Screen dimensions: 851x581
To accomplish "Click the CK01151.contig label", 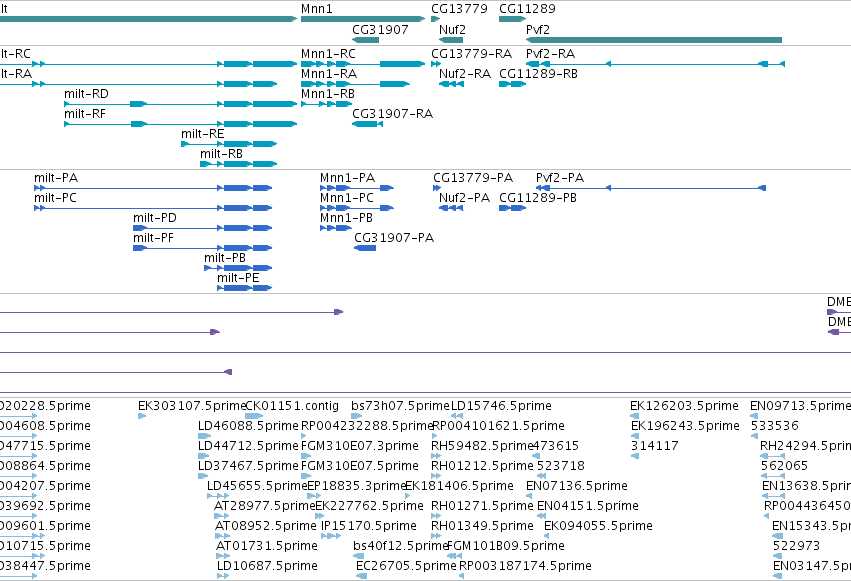I will point(292,406).
